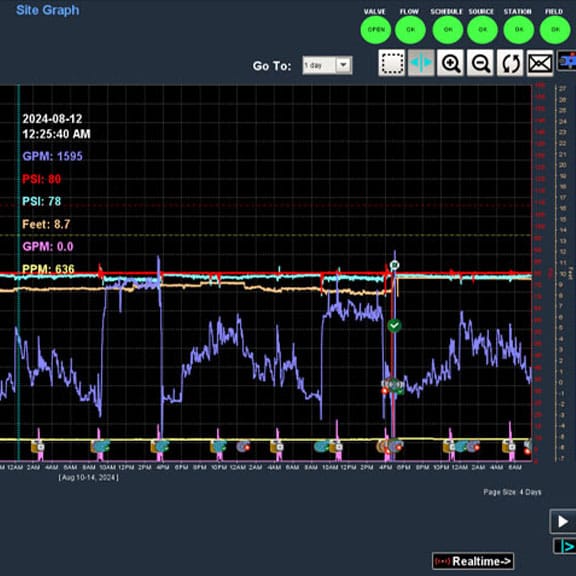This screenshot has width=576, height=576.
Task: Click the cyan PSI: 78 readout
Action: pos(42,201)
